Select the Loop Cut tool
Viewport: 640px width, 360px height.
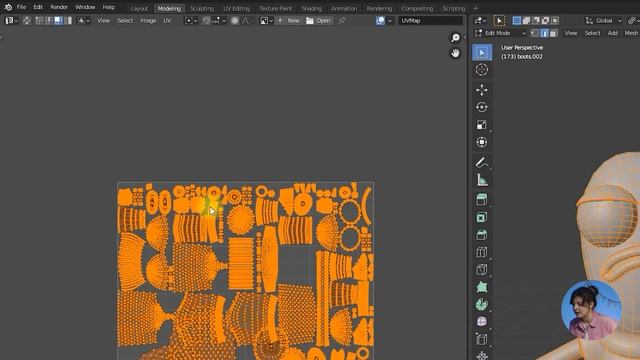click(x=482, y=252)
